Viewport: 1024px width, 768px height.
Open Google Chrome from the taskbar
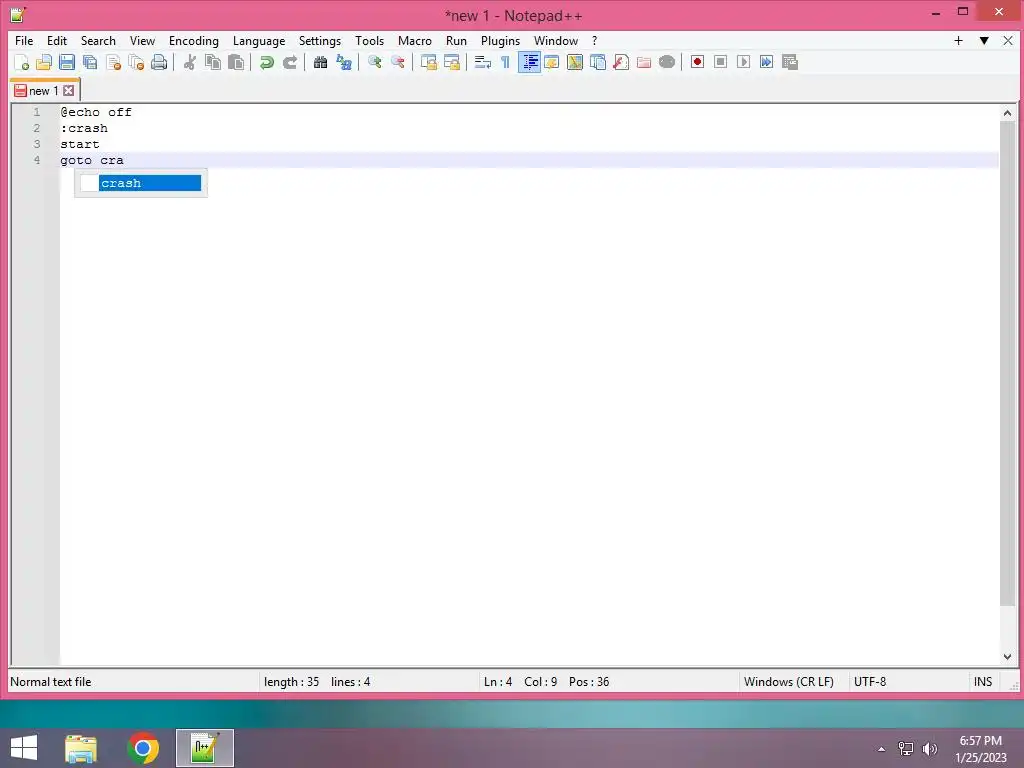pos(143,748)
